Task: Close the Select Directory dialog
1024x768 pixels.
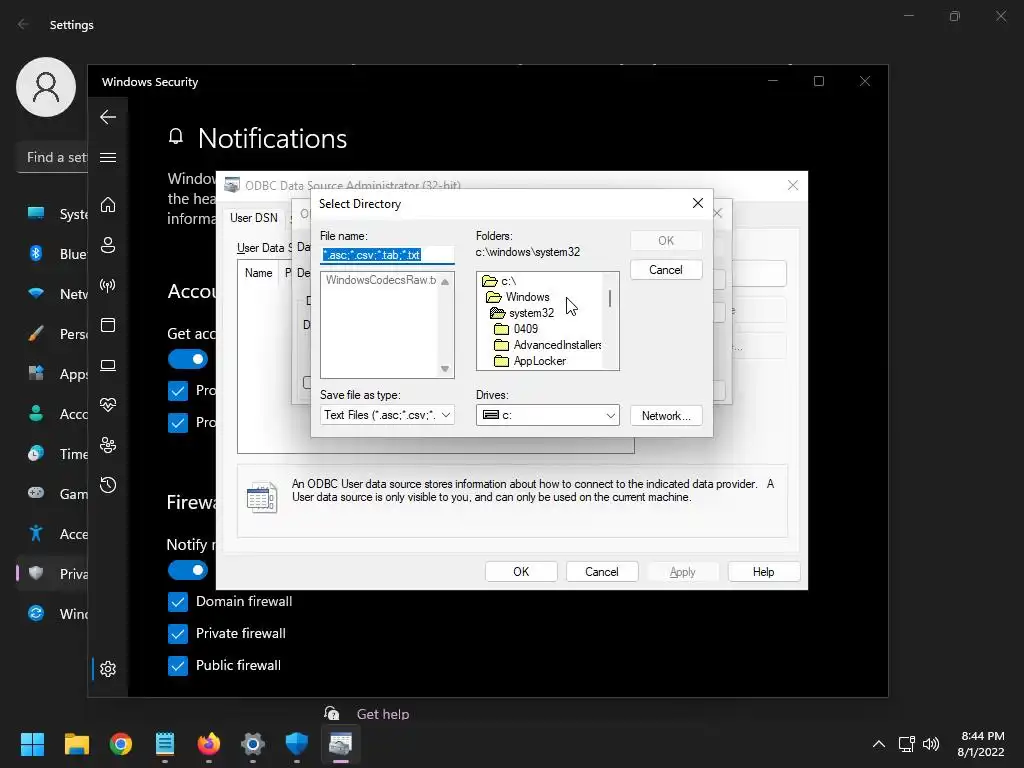Action: 697,203
